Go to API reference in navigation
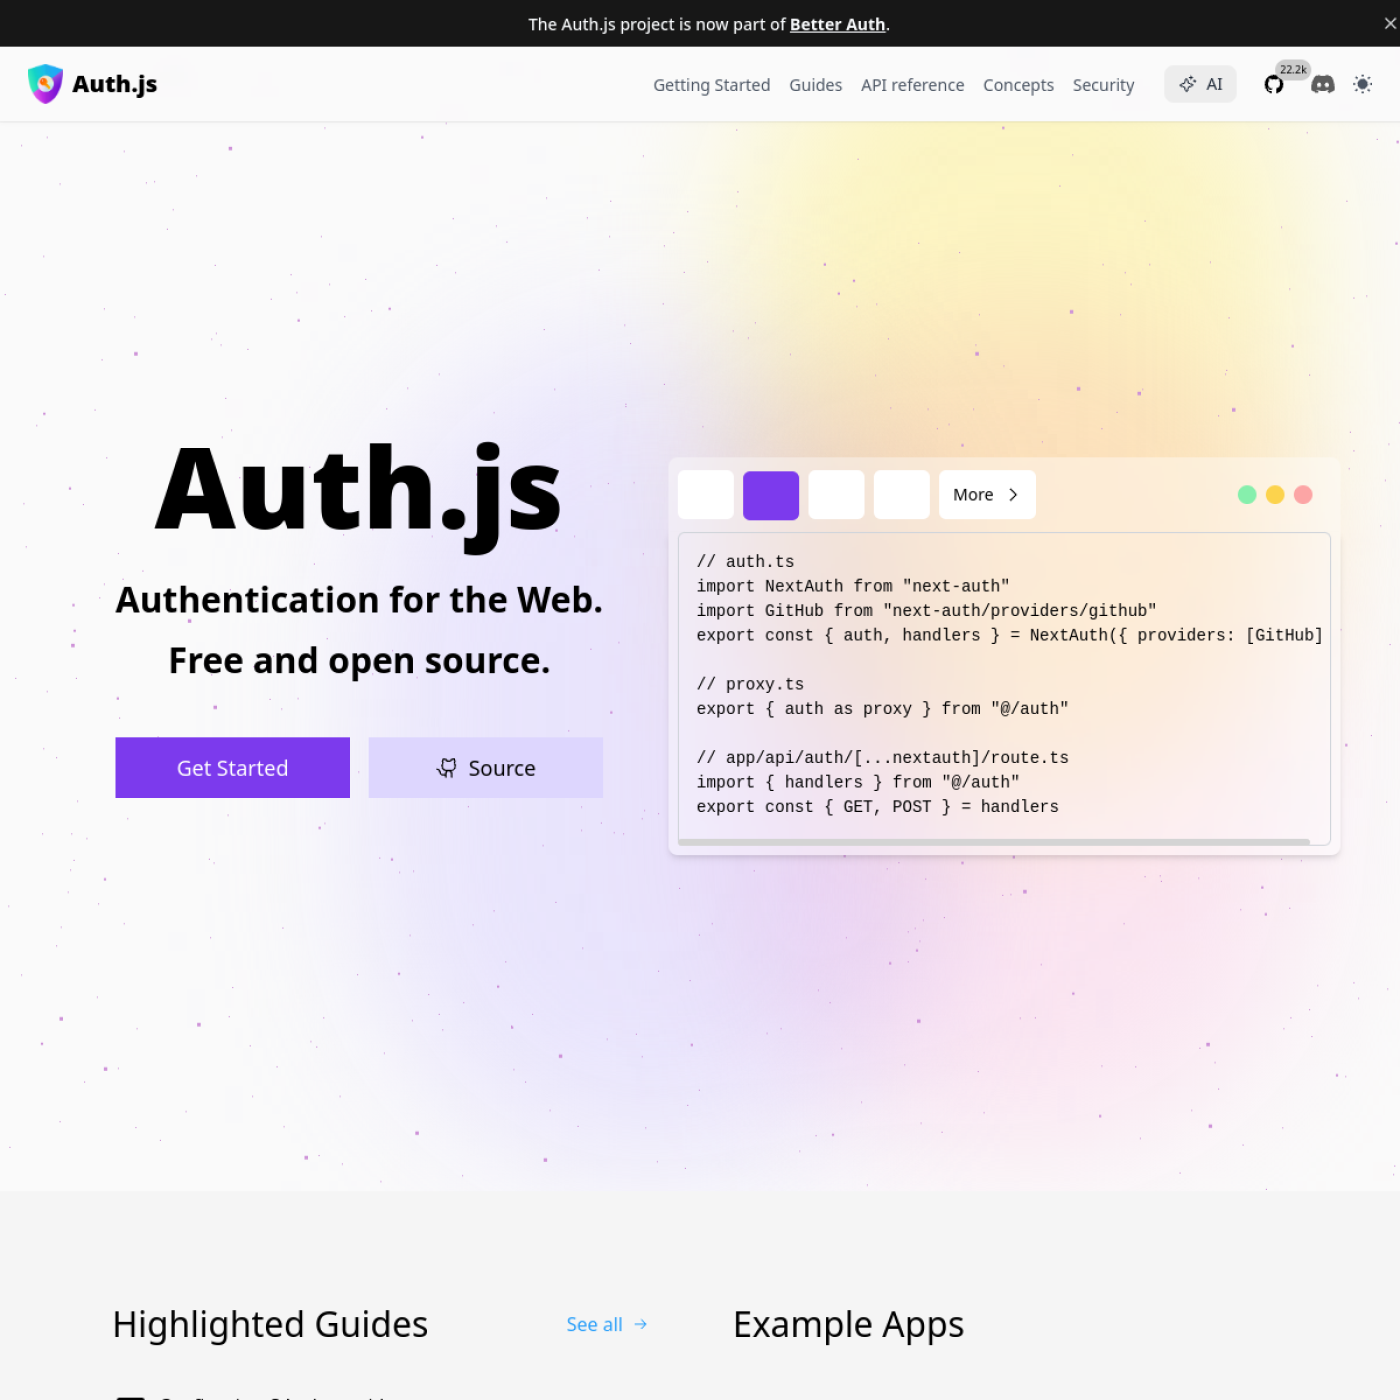Viewport: 1400px width, 1400px height. pos(912,85)
